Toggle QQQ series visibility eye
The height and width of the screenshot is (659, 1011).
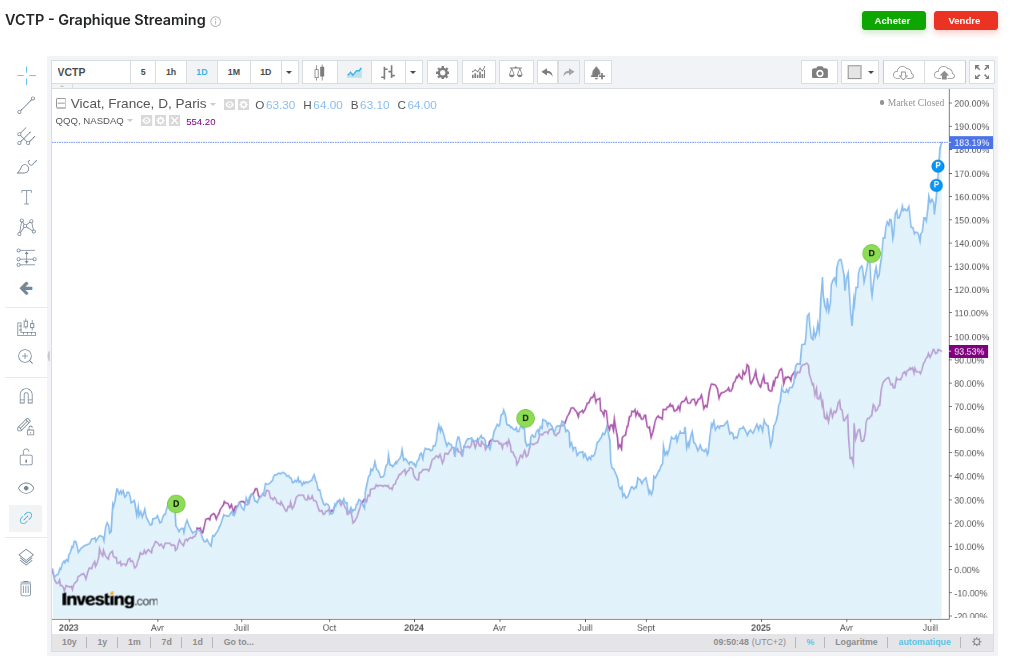(x=146, y=121)
